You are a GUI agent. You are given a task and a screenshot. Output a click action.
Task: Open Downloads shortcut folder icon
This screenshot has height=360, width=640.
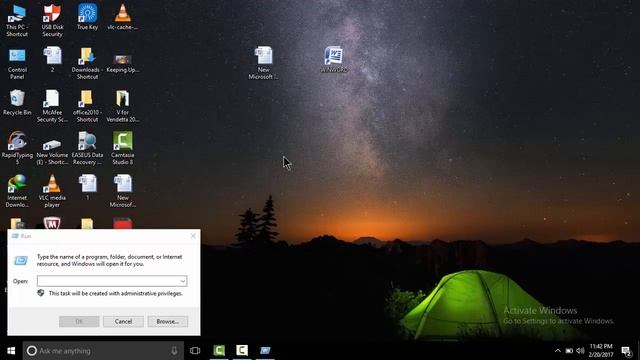tap(87, 63)
